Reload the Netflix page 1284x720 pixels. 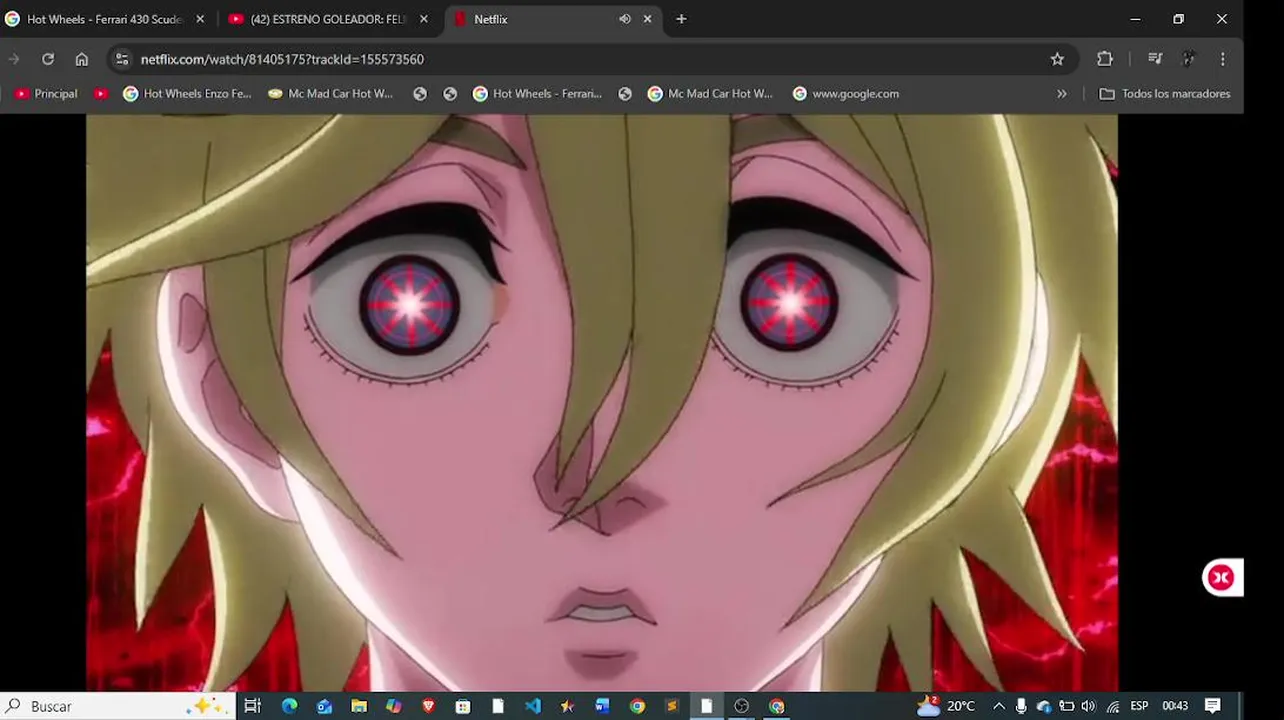47,59
